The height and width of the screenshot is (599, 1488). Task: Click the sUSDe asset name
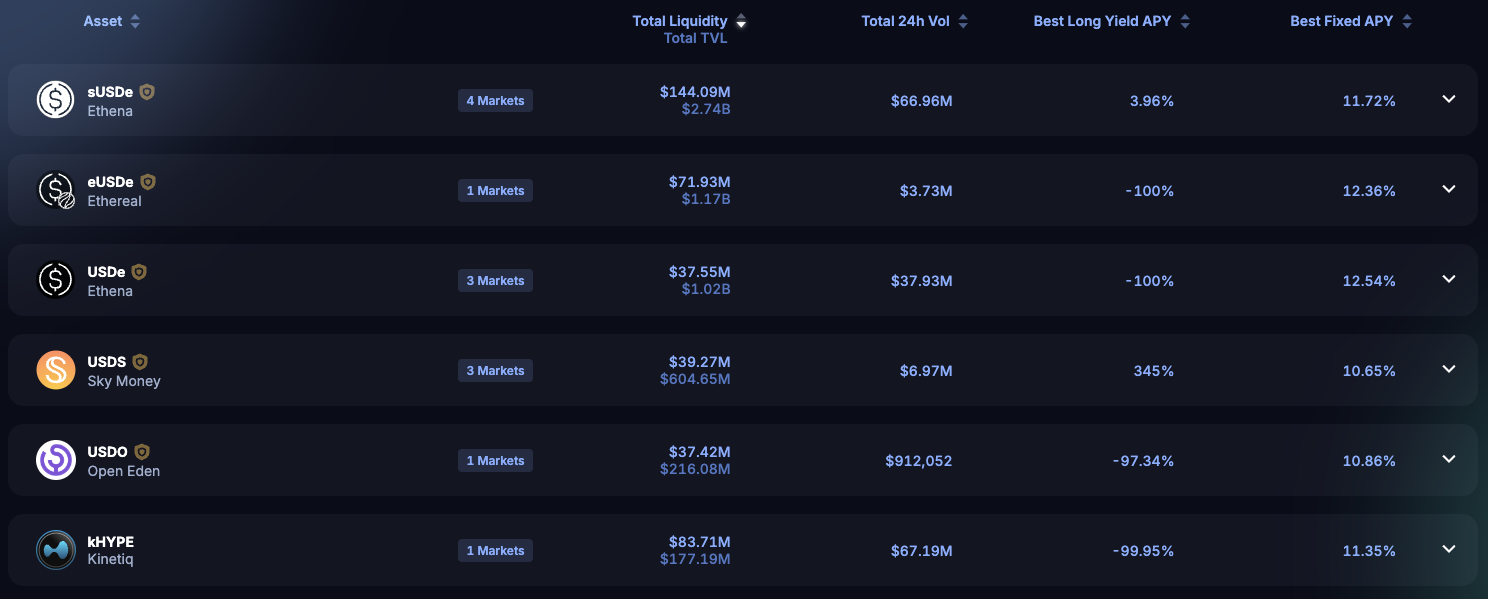coord(110,92)
